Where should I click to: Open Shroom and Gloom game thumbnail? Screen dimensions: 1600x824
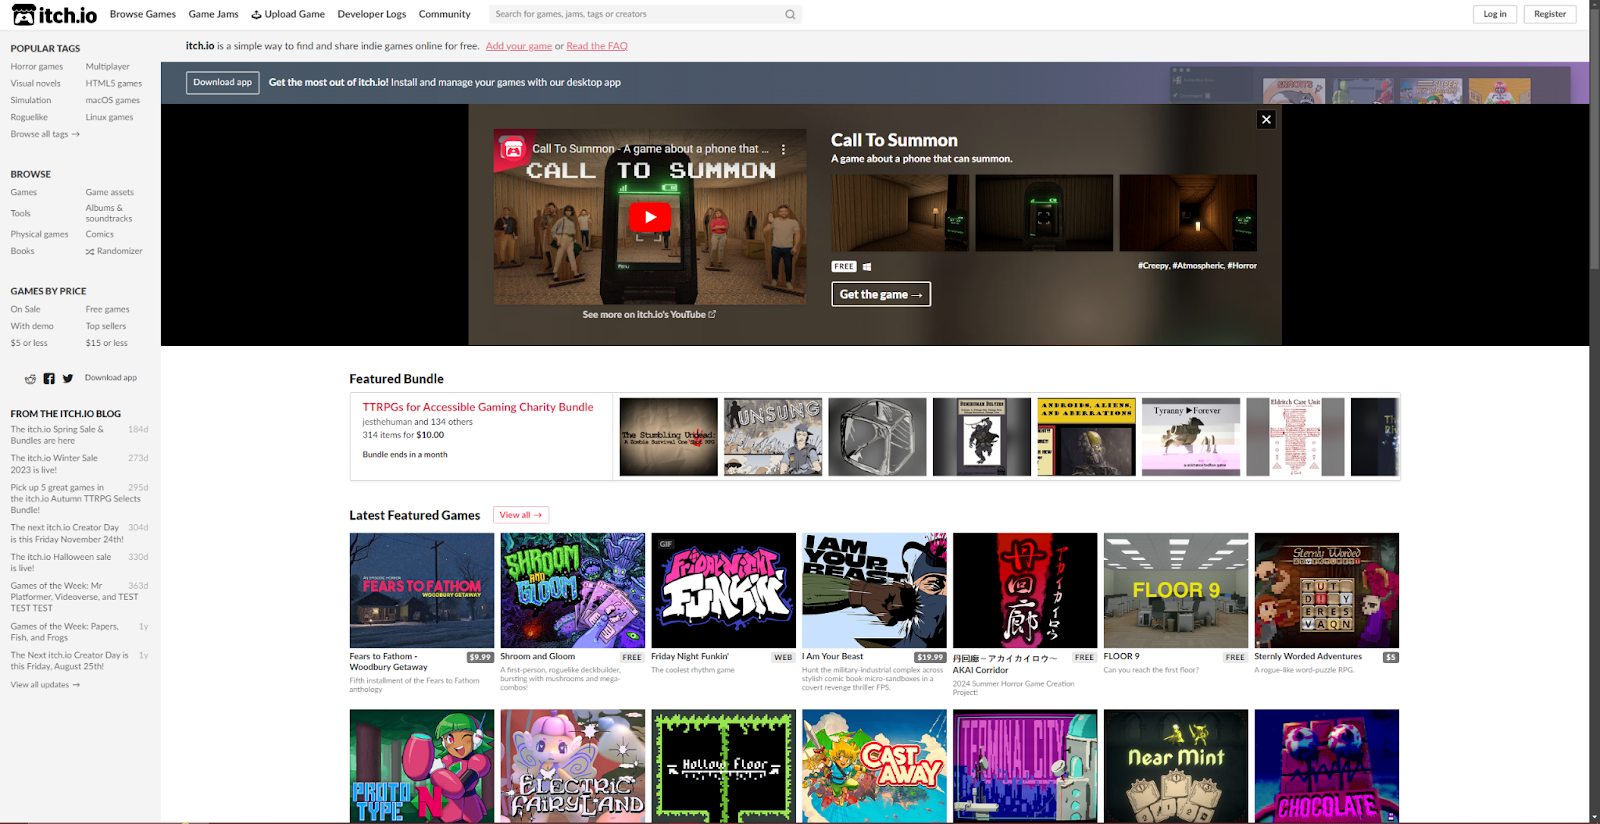coord(573,590)
